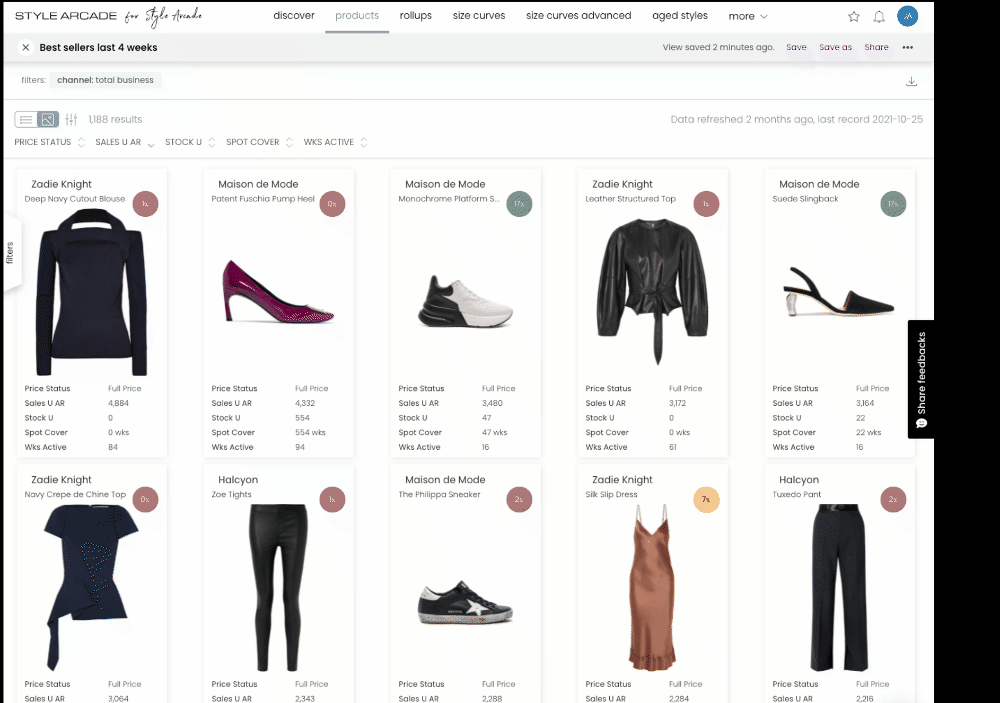Sort by Stock U
The height and width of the screenshot is (703, 1000).
point(190,142)
